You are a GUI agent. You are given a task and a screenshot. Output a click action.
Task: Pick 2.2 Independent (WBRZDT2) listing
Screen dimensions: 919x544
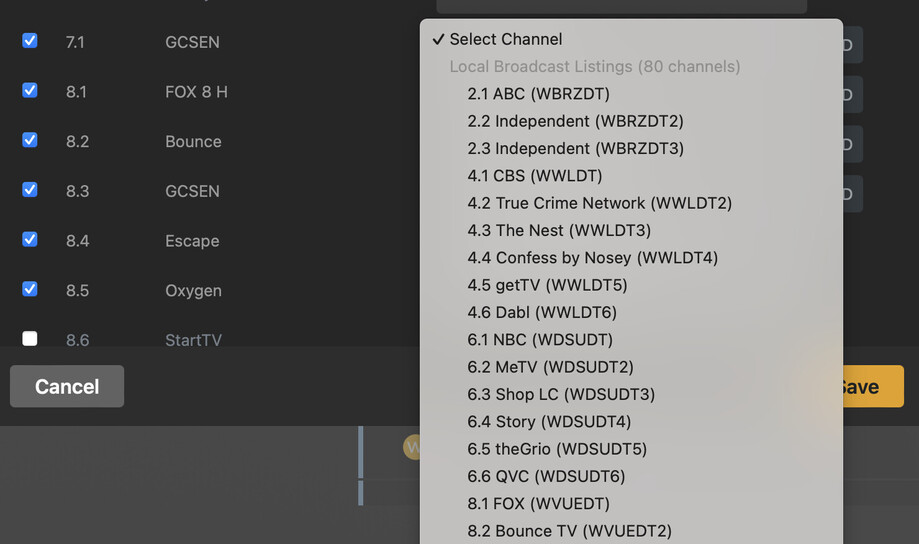pyautogui.click(x=575, y=121)
